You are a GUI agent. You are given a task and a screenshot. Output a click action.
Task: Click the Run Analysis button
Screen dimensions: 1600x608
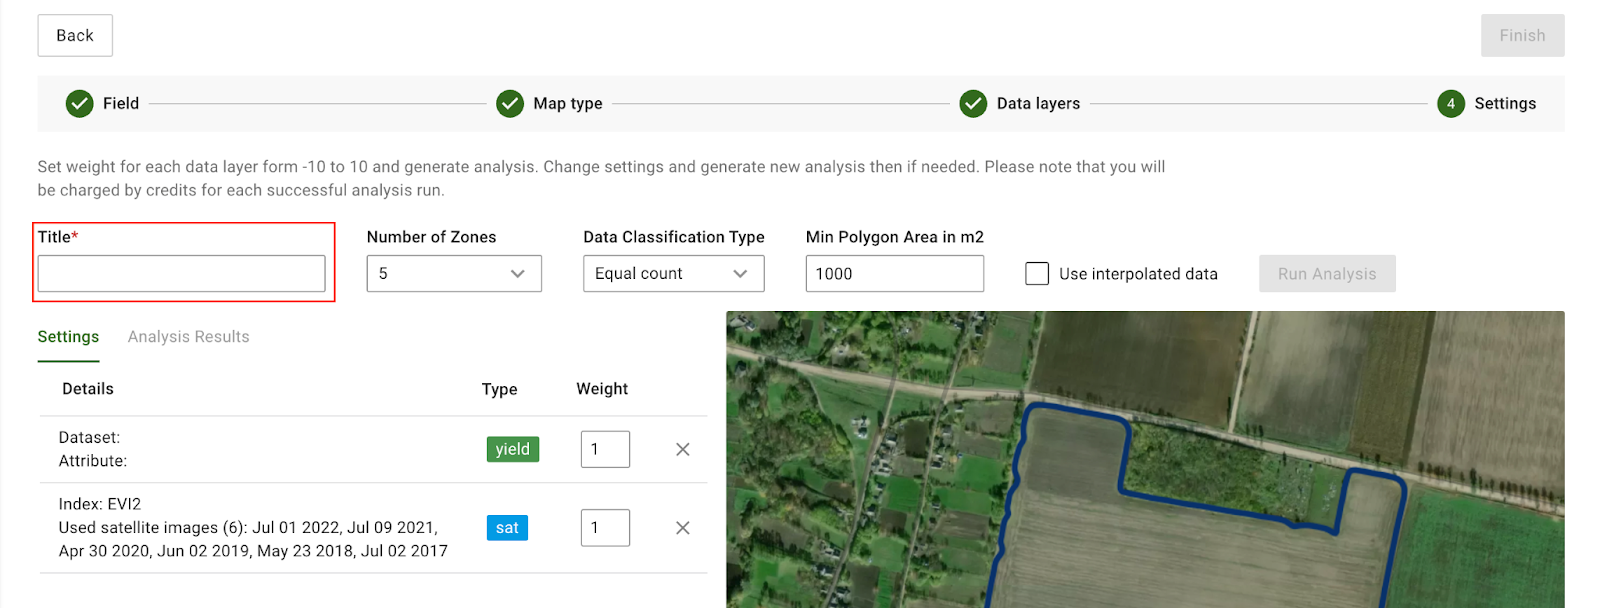[1326, 274]
